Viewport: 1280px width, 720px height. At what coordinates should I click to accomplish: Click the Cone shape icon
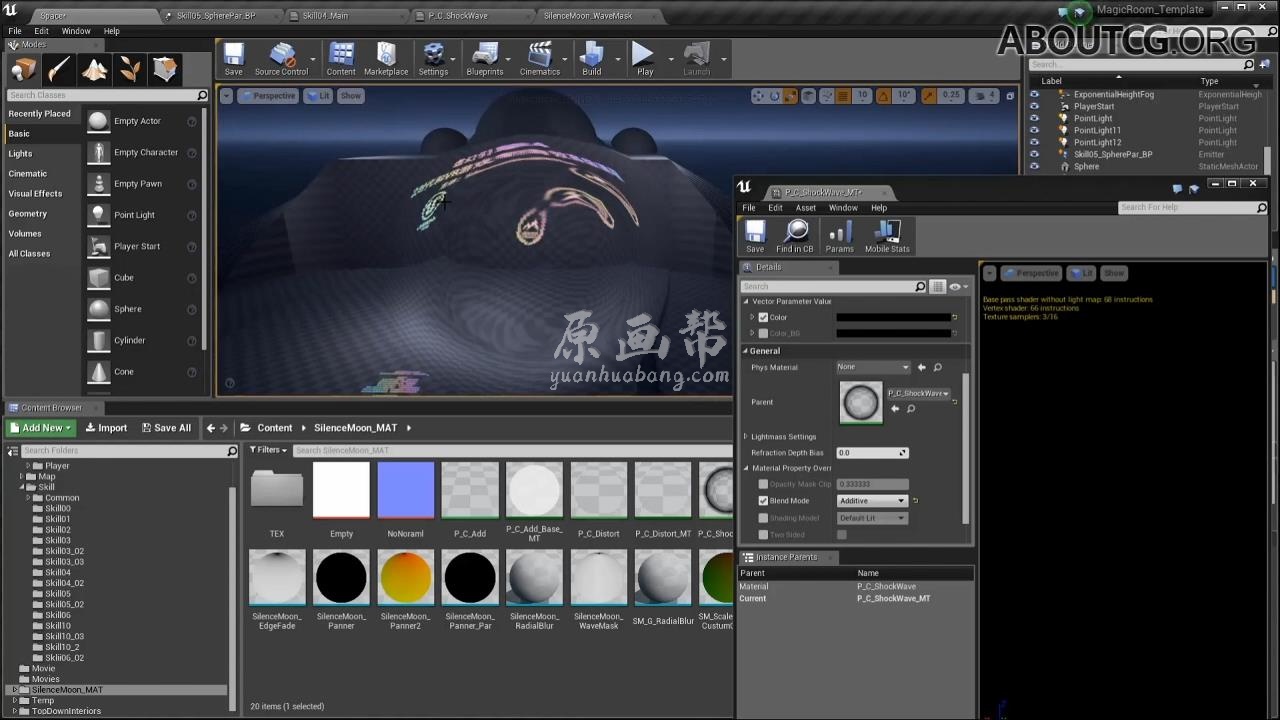(x=98, y=372)
